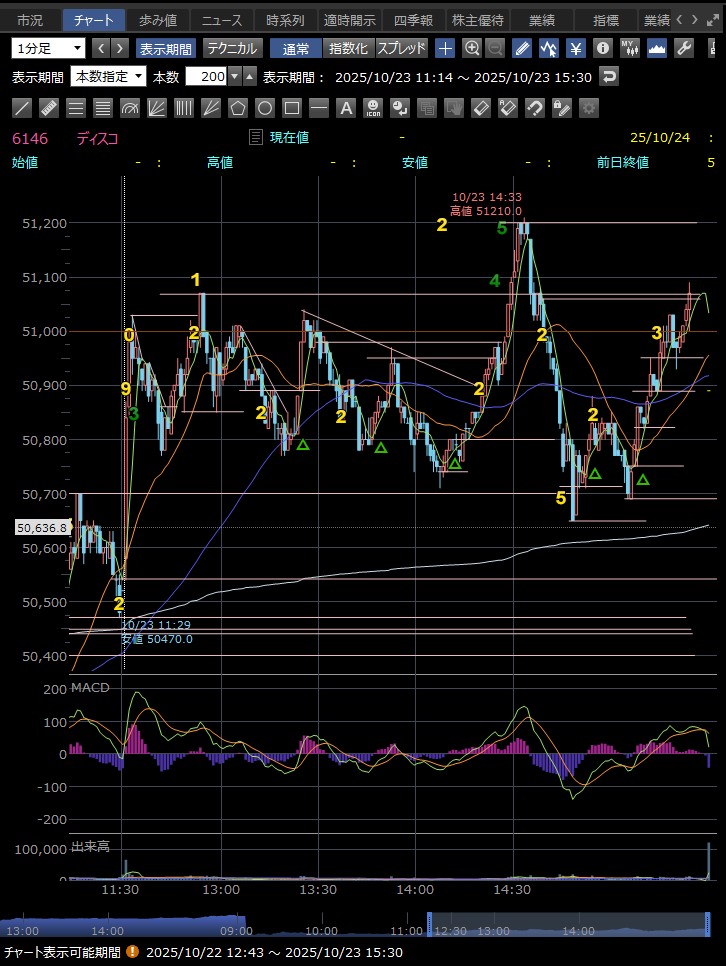Click the pencil edit icon
This screenshot has width=726, height=966.
pyautogui.click(x=522, y=48)
